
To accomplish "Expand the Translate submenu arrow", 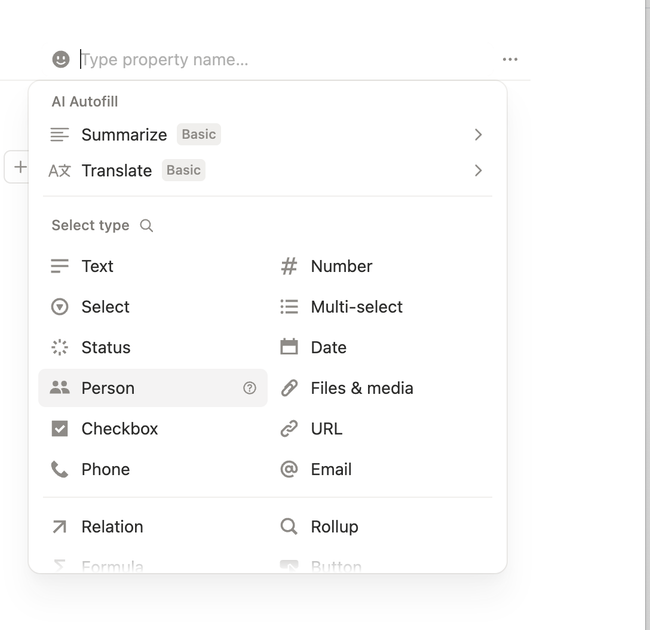I will point(478,170).
